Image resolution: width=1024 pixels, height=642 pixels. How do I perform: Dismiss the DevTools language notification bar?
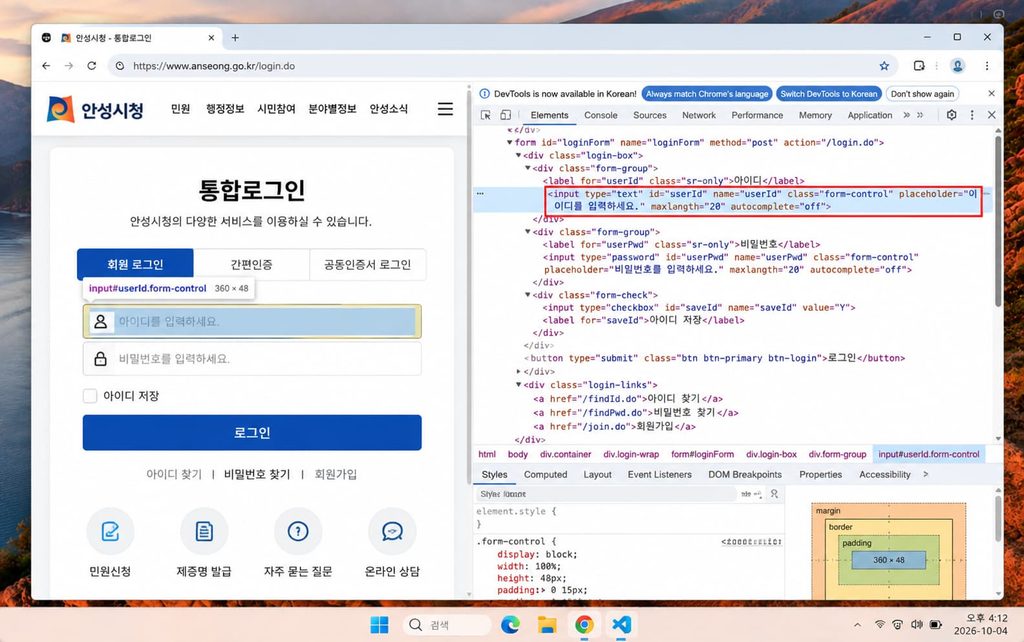[991, 93]
